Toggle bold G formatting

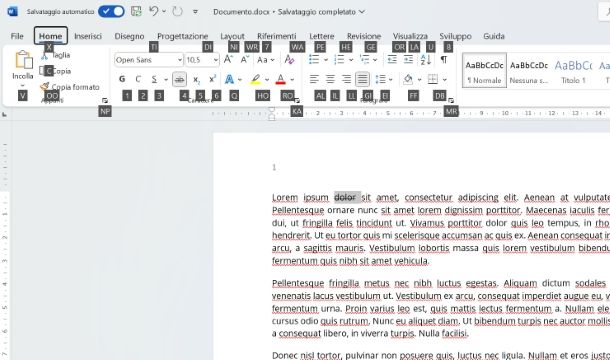(122, 79)
